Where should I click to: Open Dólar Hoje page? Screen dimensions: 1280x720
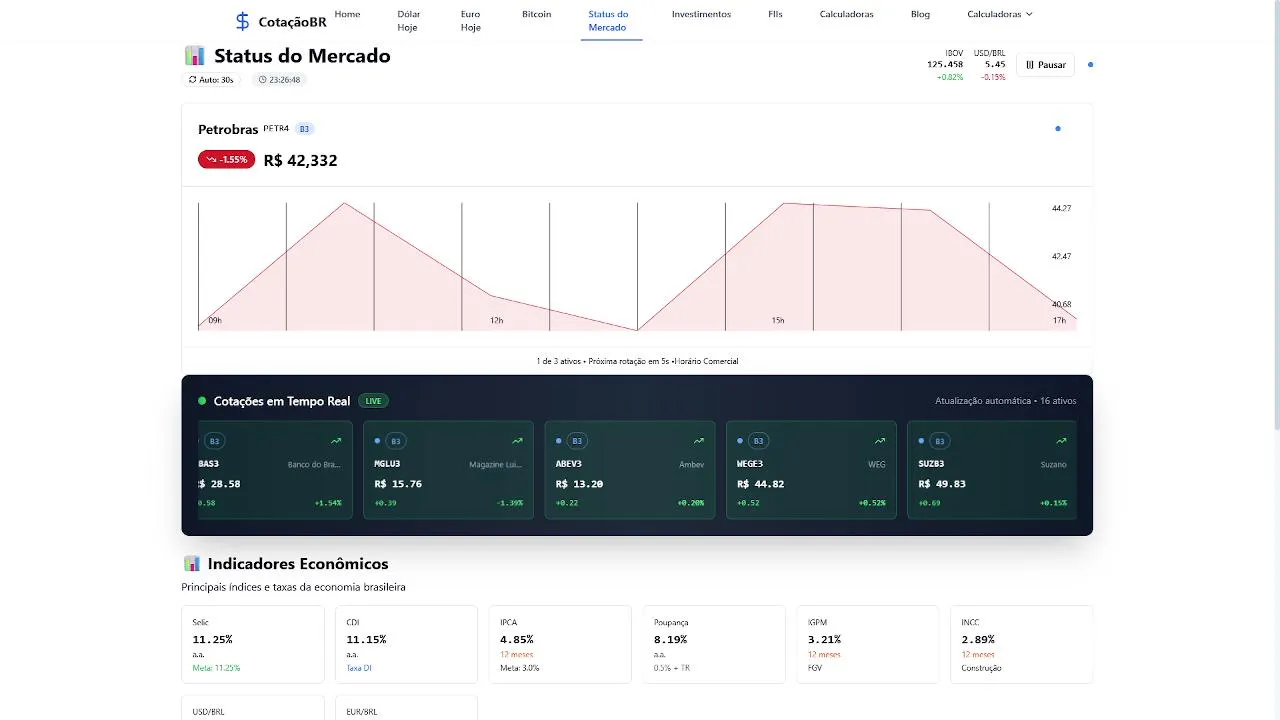(408, 21)
